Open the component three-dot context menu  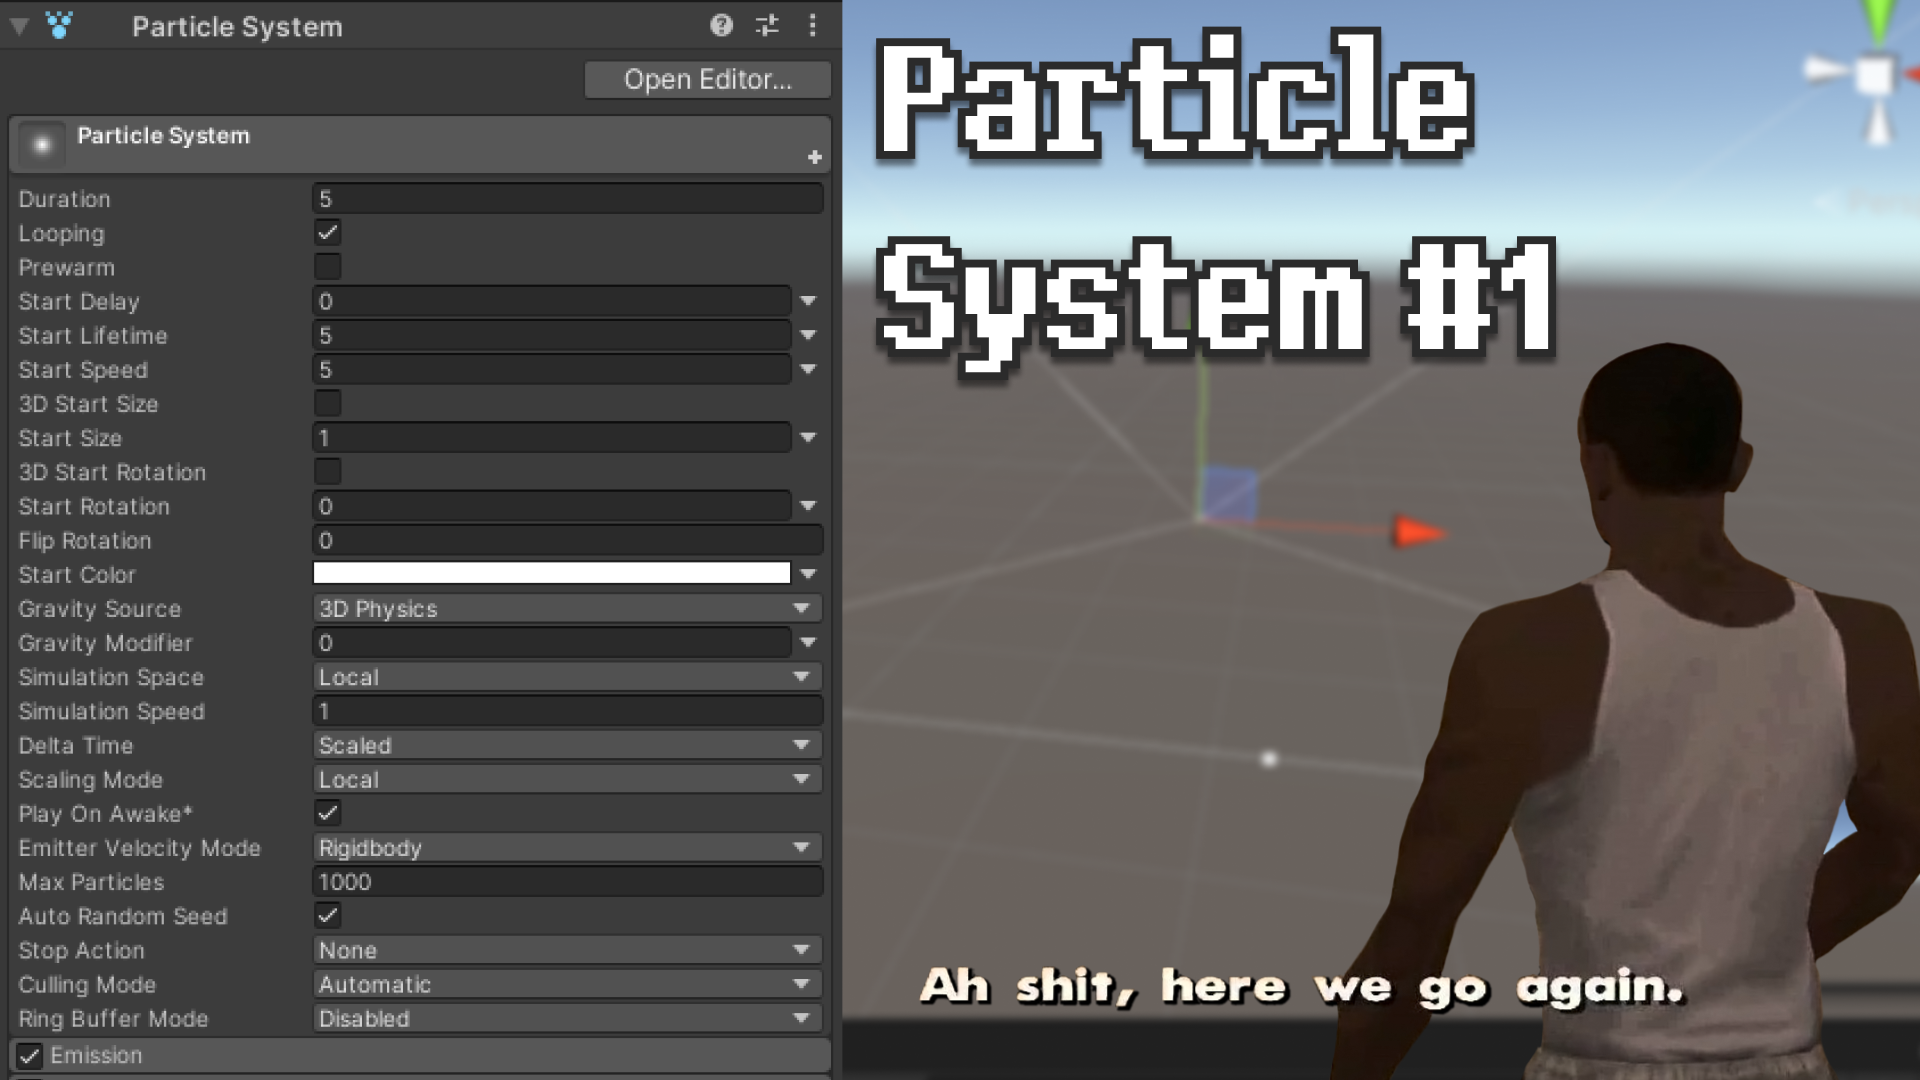pos(812,26)
